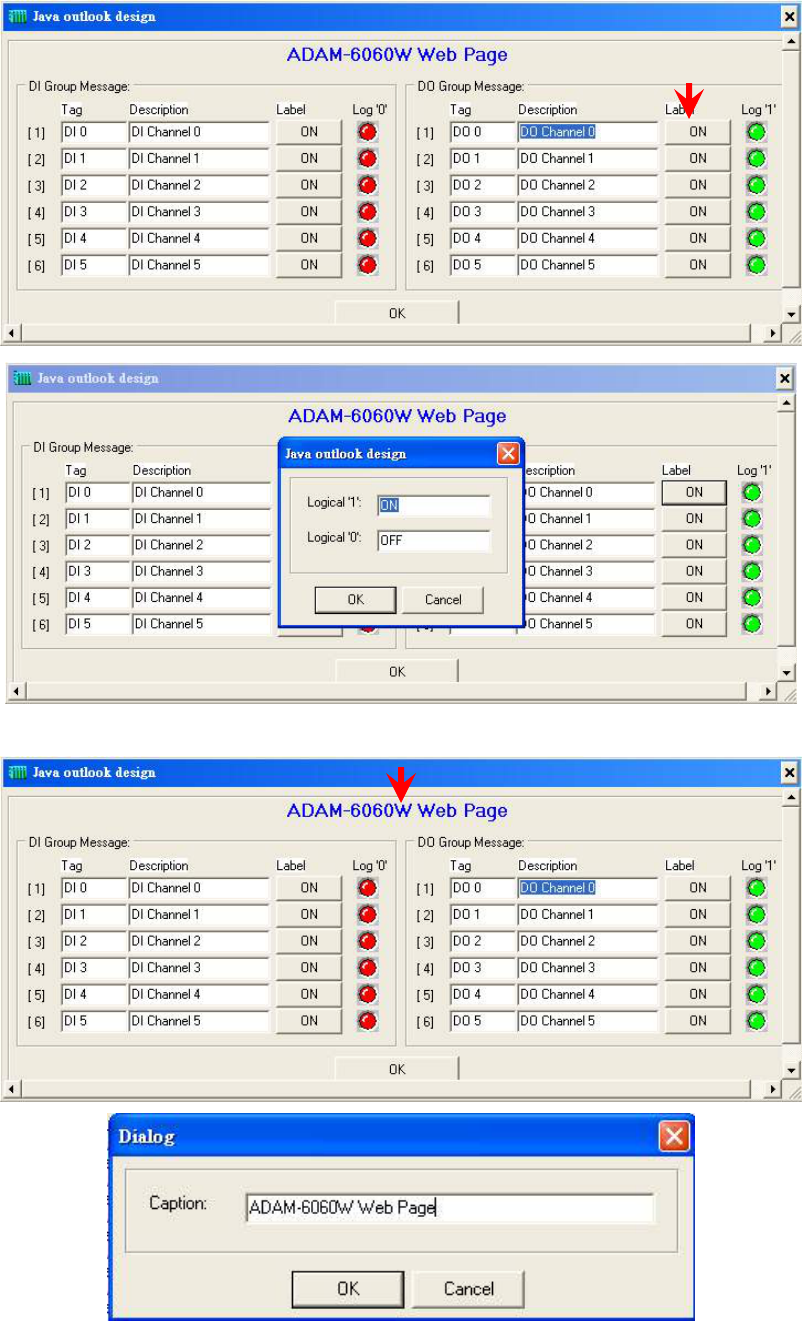The width and height of the screenshot is (802, 1321).
Task: Close the Caption Dialog with red X
Action: tap(674, 1136)
